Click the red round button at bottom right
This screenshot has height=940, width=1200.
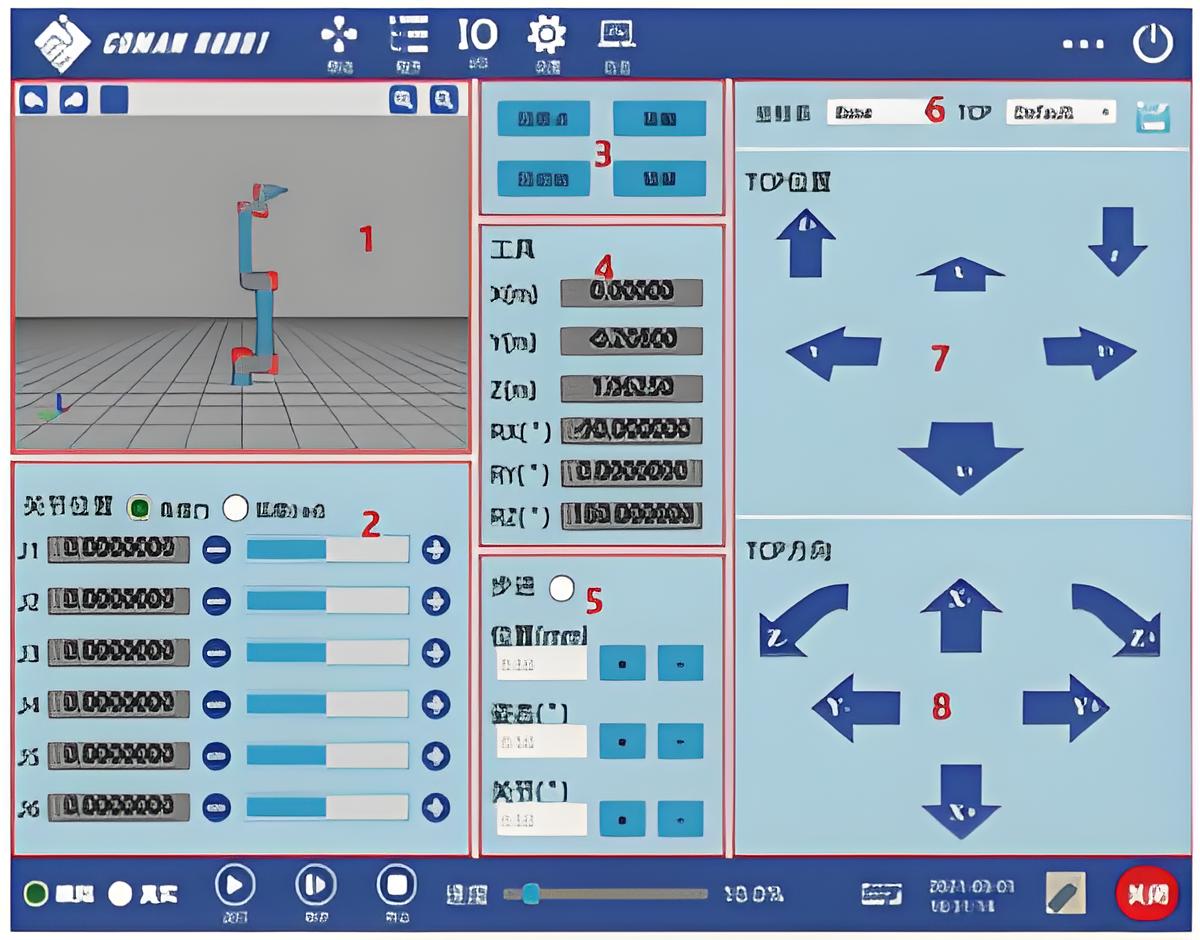click(x=1146, y=892)
